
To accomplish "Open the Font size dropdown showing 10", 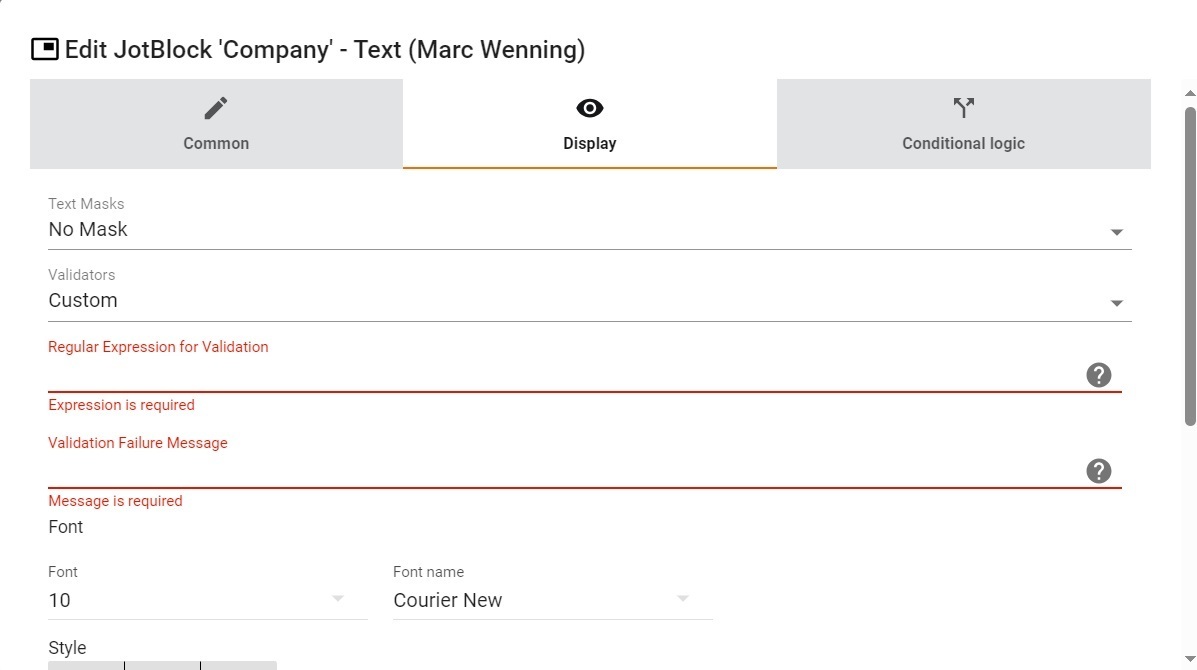I will 208,601.
